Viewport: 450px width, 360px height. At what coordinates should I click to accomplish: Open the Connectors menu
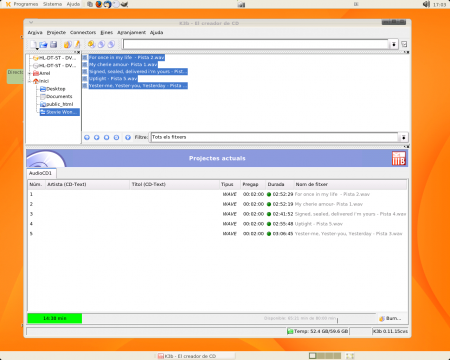(83, 32)
